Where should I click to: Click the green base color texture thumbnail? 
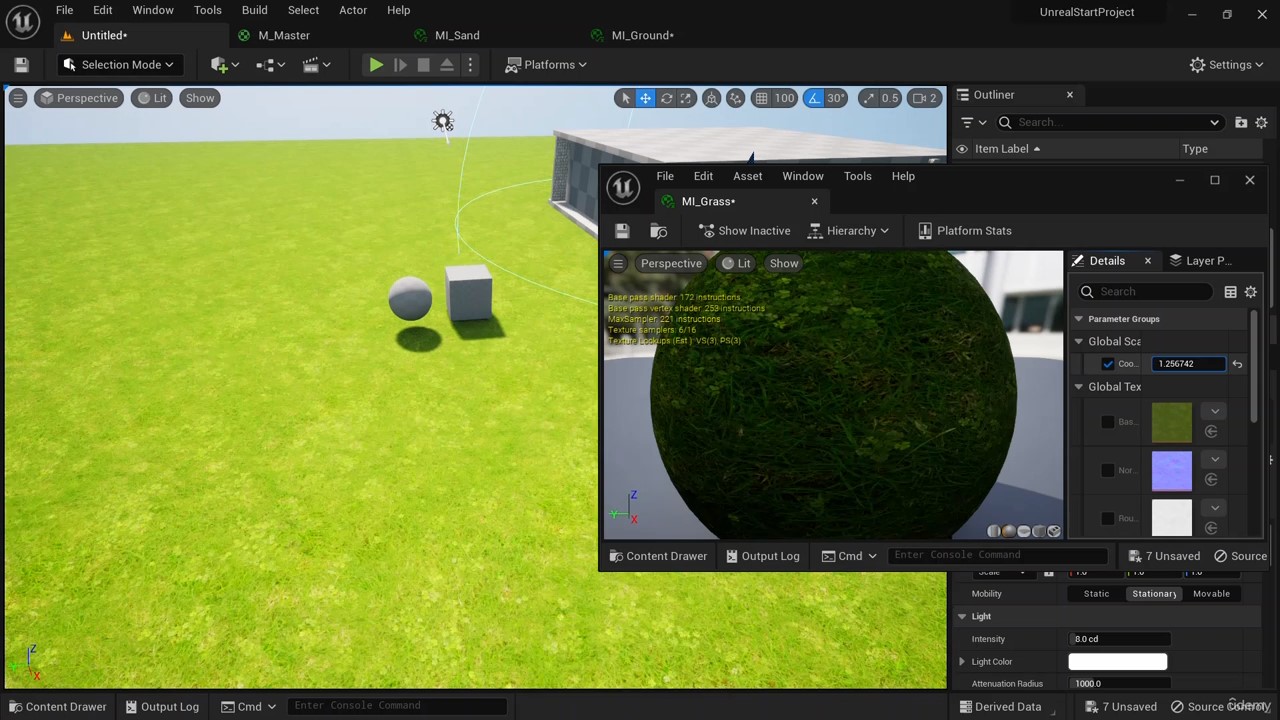(1172, 422)
